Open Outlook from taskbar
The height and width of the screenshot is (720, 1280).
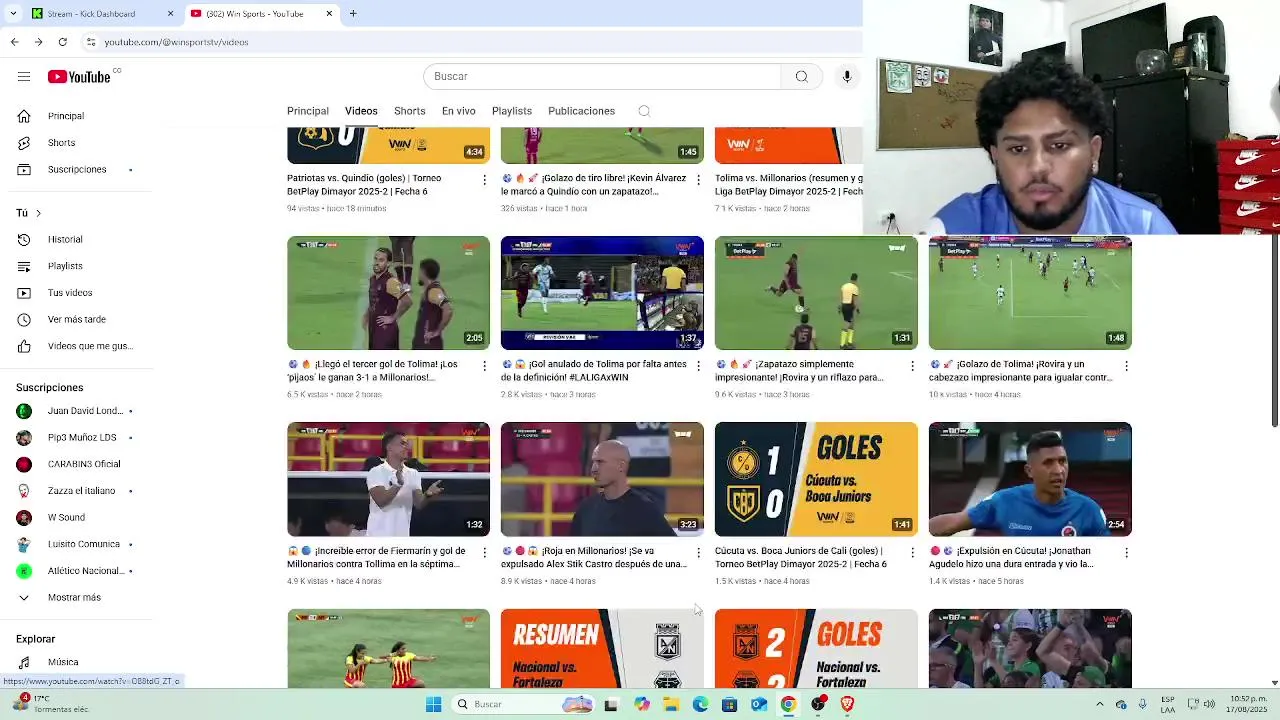click(x=759, y=705)
